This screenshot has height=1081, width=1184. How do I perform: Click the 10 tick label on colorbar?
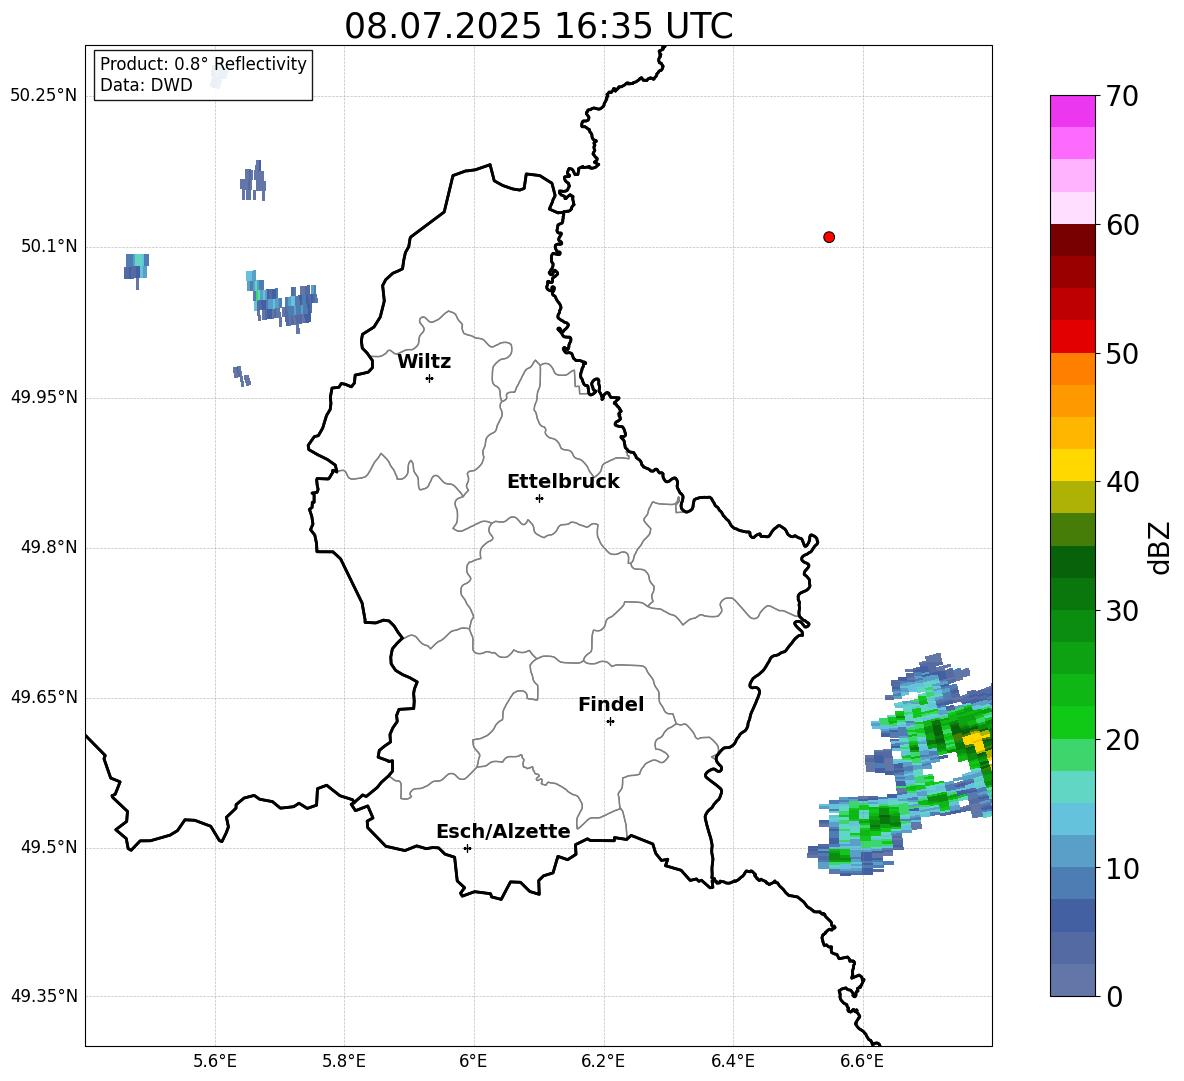[x=1122, y=868]
